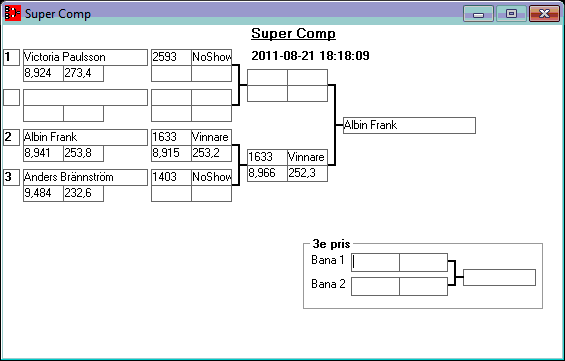Select the Victoria Paulsson name field
The image size is (565, 361).
coord(85,57)
